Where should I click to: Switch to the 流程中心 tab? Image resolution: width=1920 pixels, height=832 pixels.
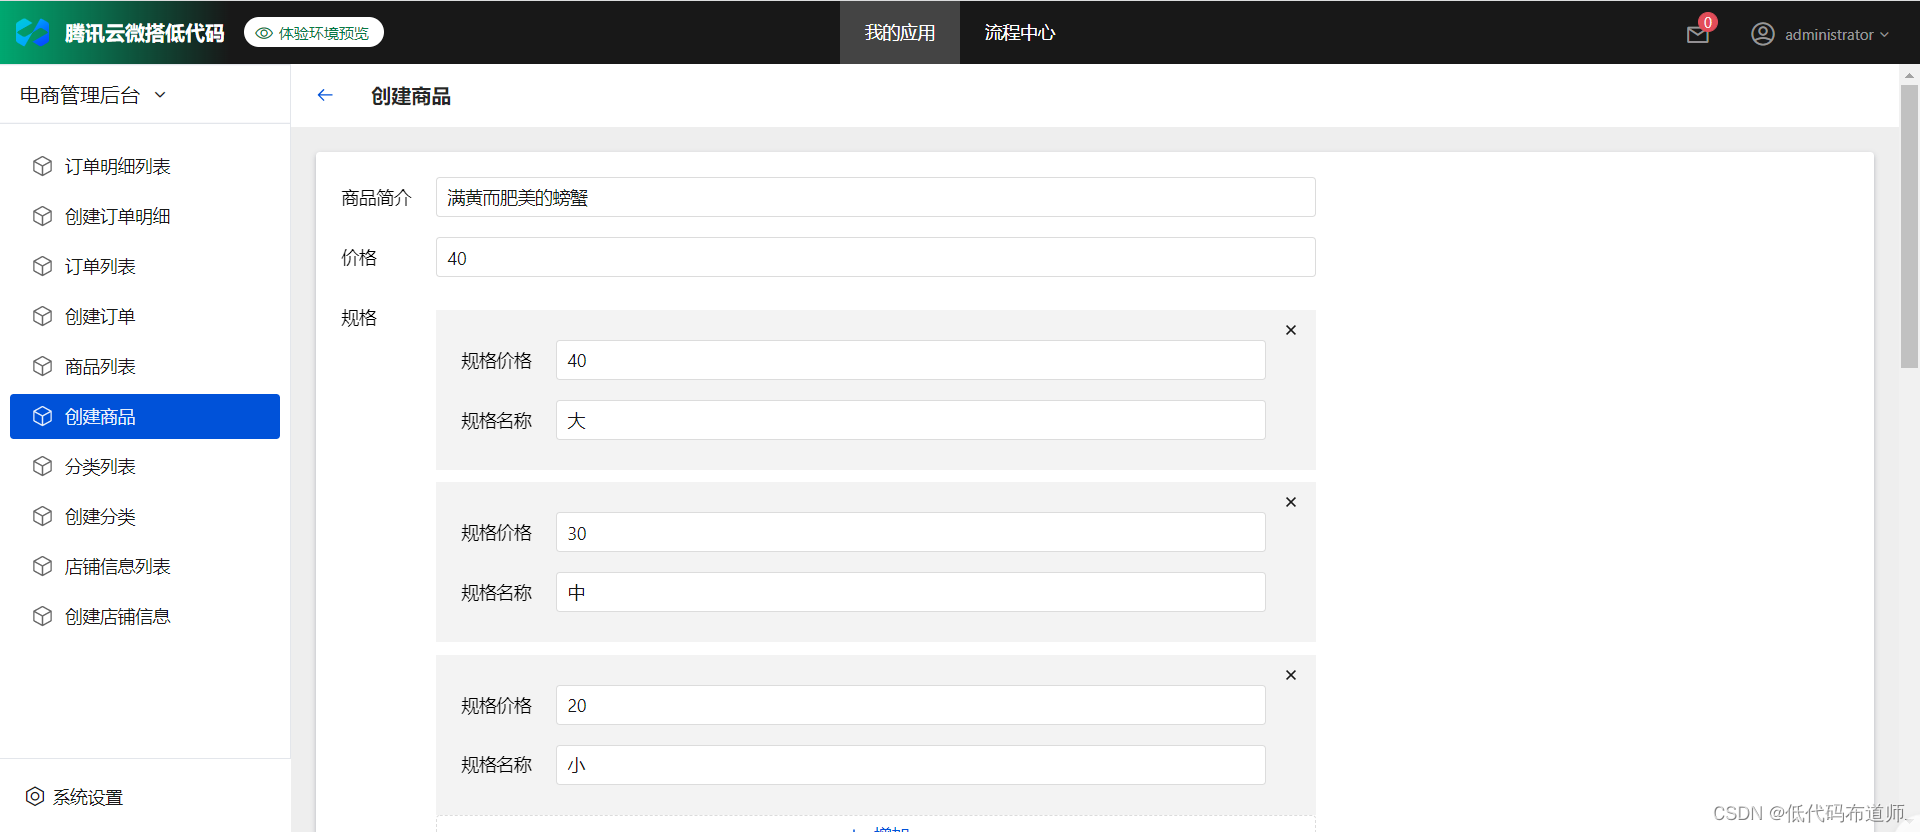[x=1020, y=32]
